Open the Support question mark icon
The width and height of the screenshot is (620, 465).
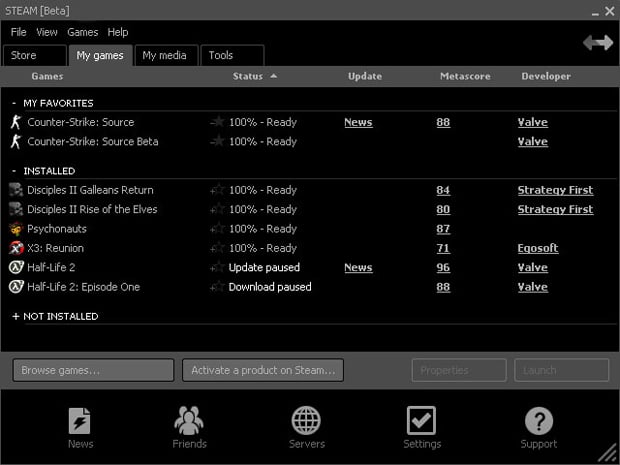538,421
